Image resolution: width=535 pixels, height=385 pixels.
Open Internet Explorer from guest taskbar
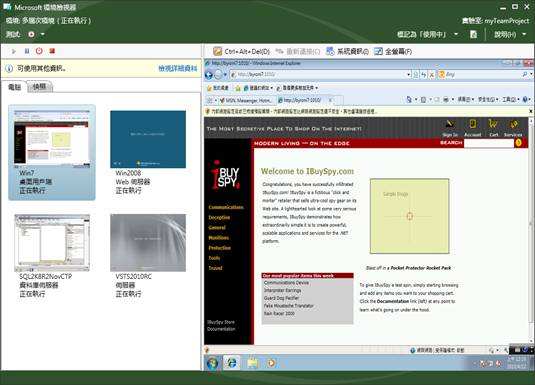[232, 362]
